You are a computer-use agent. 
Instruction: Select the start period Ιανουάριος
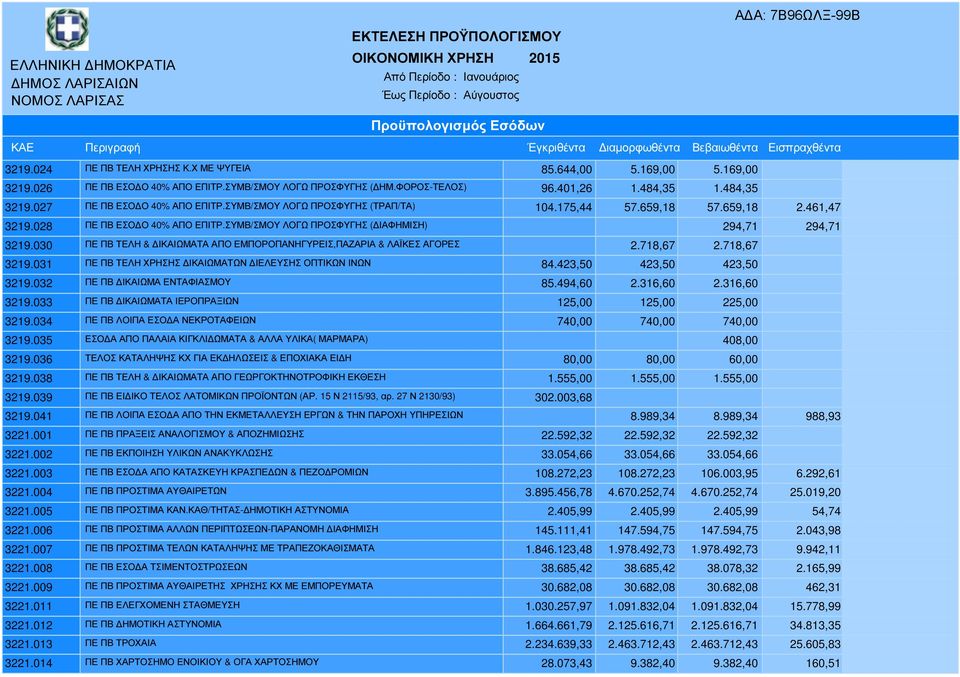[x=491, y=77]
